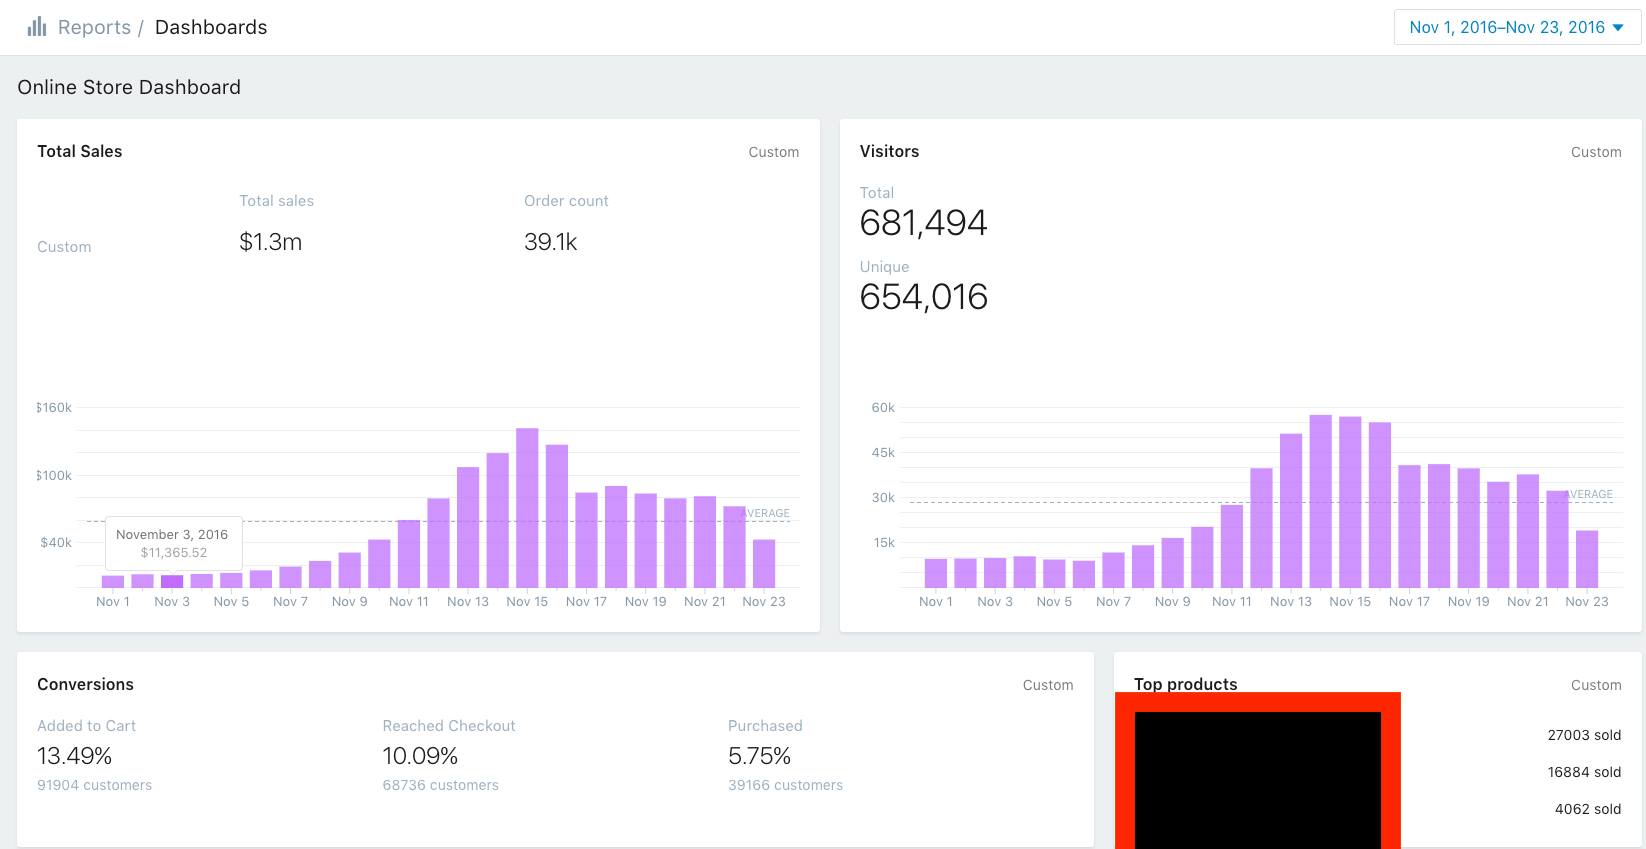The height and width of the screenshot is (849, 1646).
Task: Click the Top products thumbnail image
Action: coord(1257,775)
